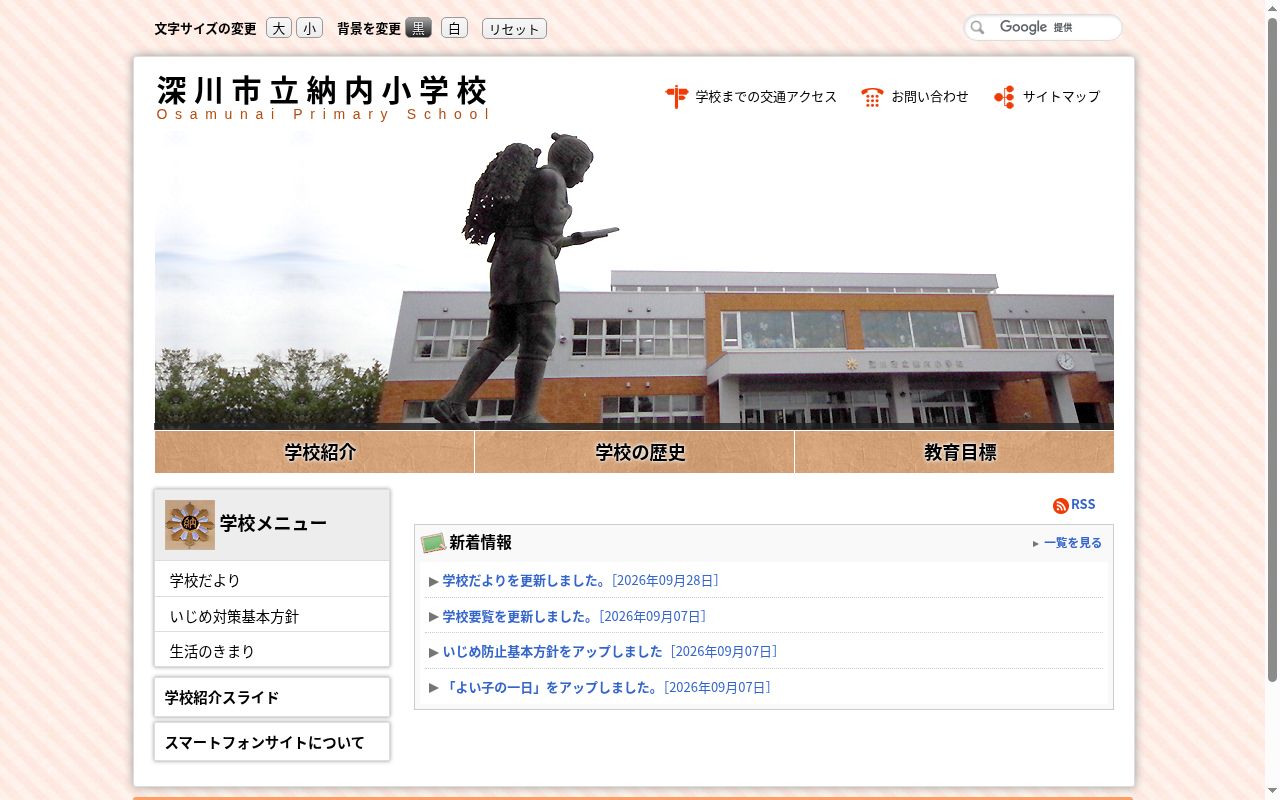This screenshot has width=1280, height=800.
Task: Switch background to white with 白
Action: click(x=454, y=28)
